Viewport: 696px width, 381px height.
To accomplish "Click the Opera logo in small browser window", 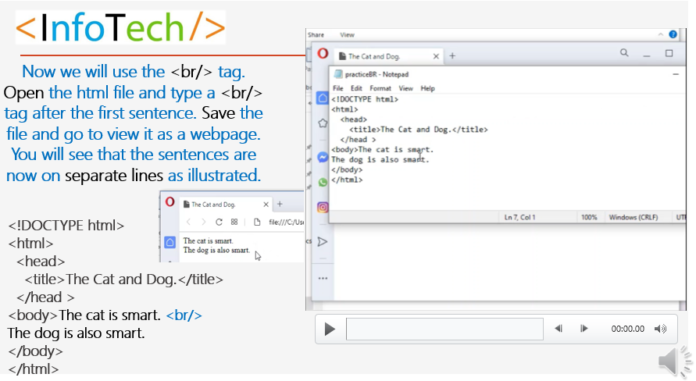I will pos(170,202).
